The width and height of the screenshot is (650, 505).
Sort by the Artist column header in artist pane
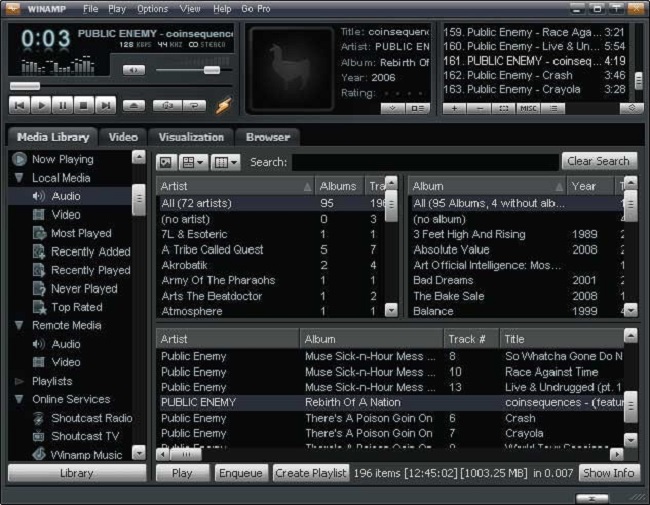tap(235, 186)
